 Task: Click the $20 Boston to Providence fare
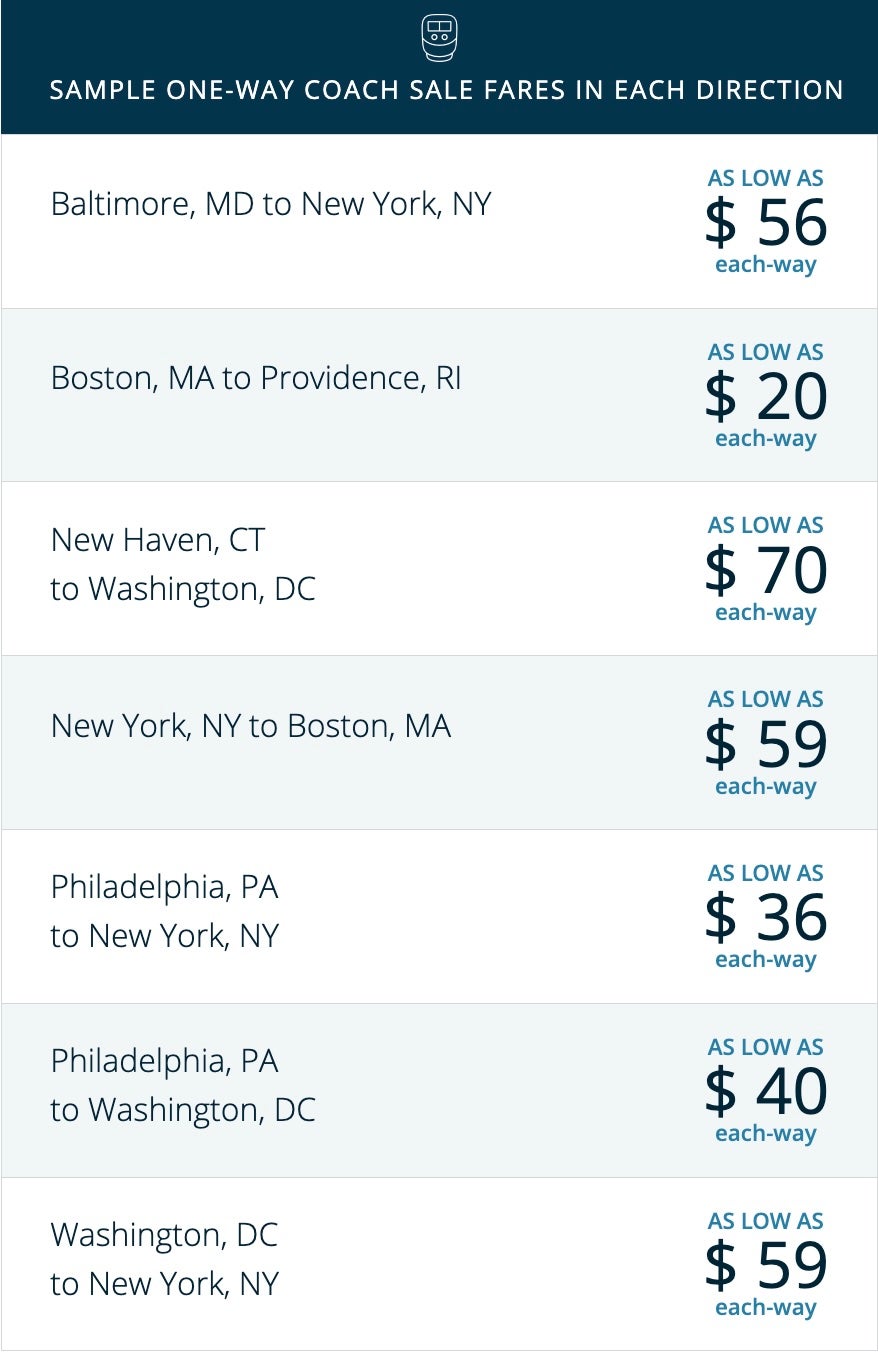pos(766,396)
